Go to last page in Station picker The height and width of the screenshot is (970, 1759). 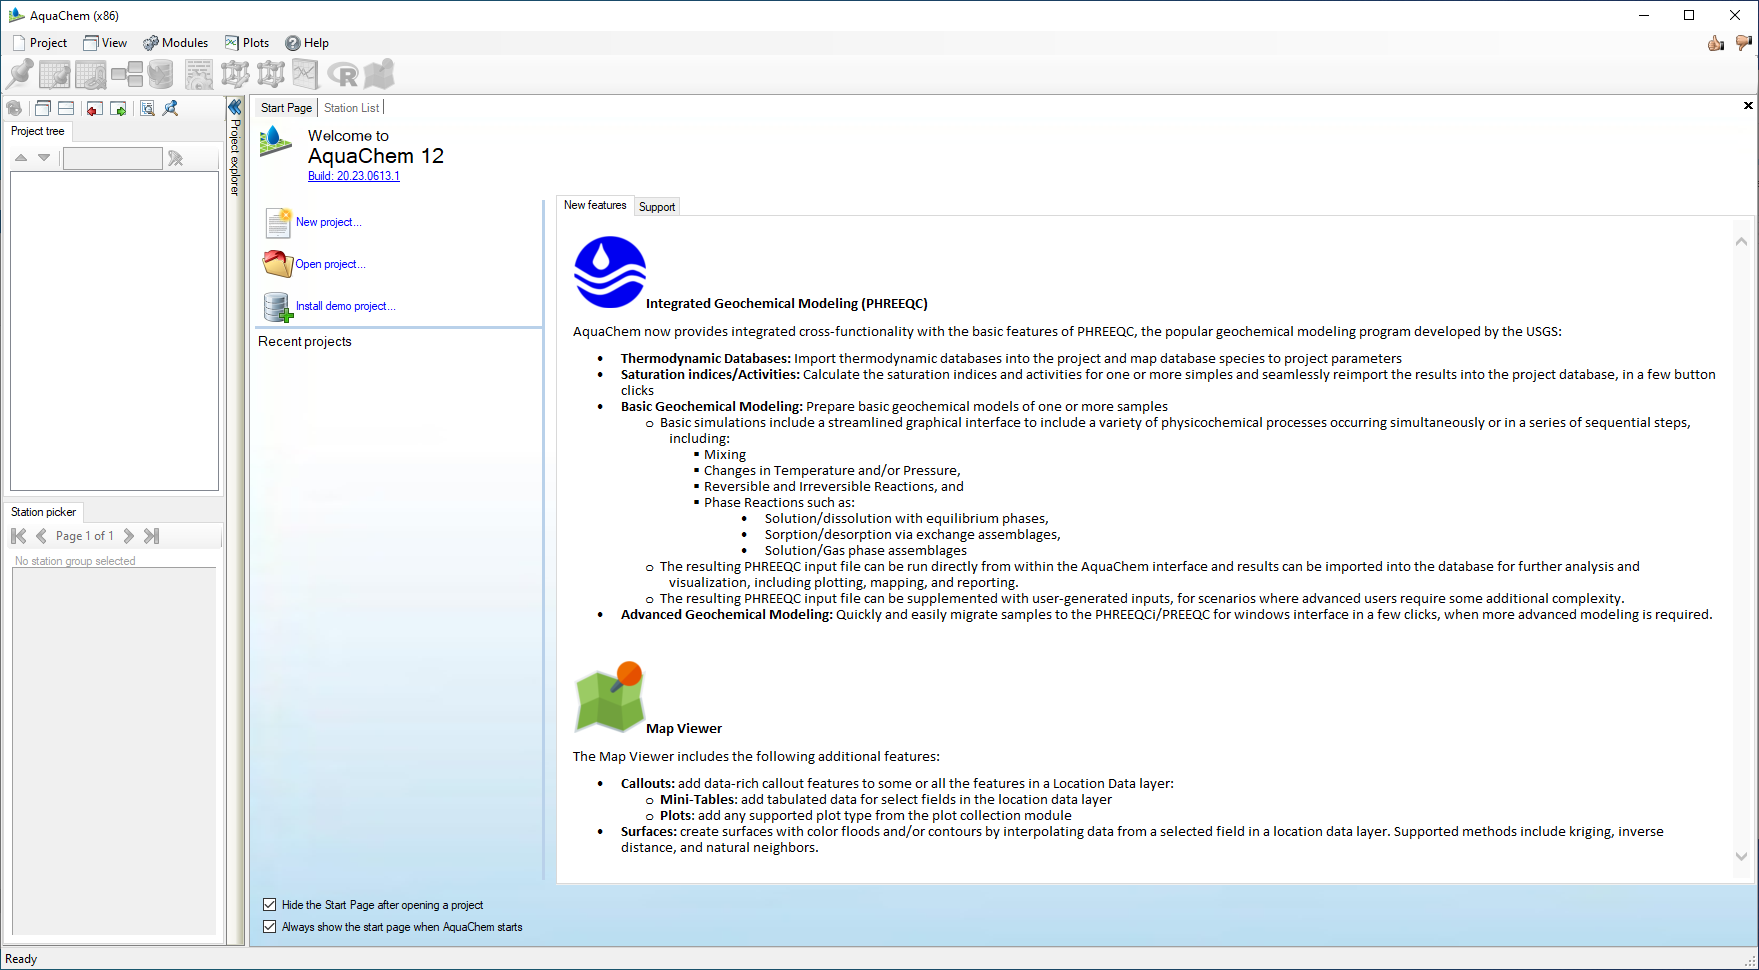[x=151, y=536]
